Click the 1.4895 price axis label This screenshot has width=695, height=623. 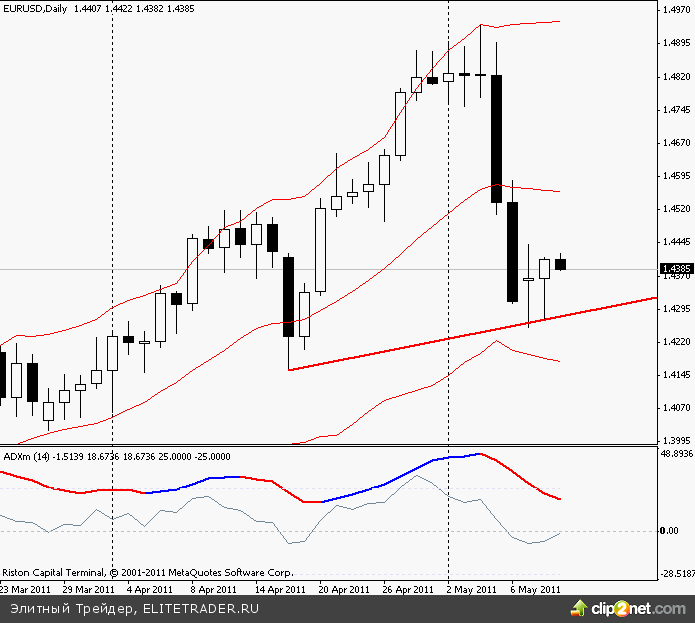(676, 43)
